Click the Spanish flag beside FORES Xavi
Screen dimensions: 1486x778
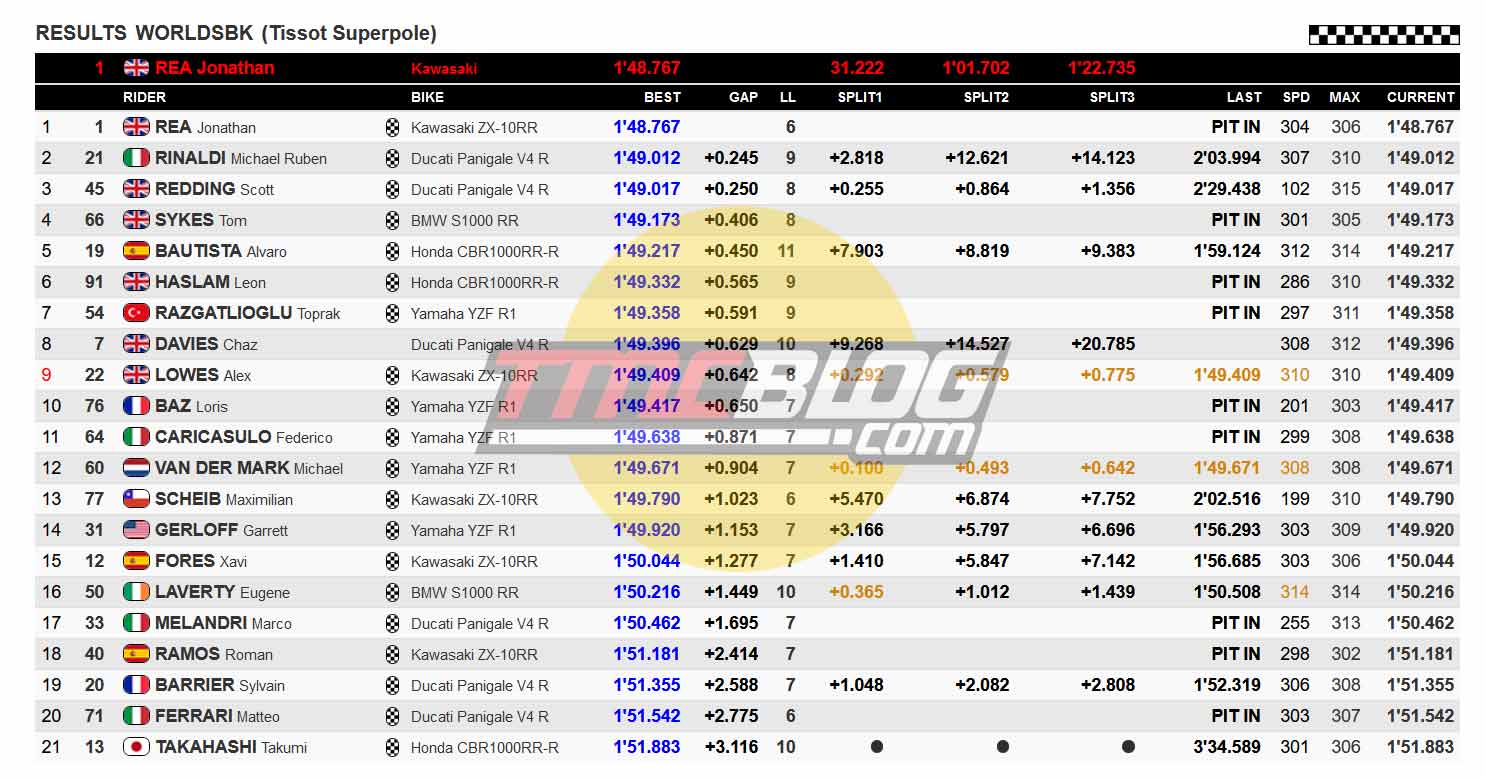[136, 561]
